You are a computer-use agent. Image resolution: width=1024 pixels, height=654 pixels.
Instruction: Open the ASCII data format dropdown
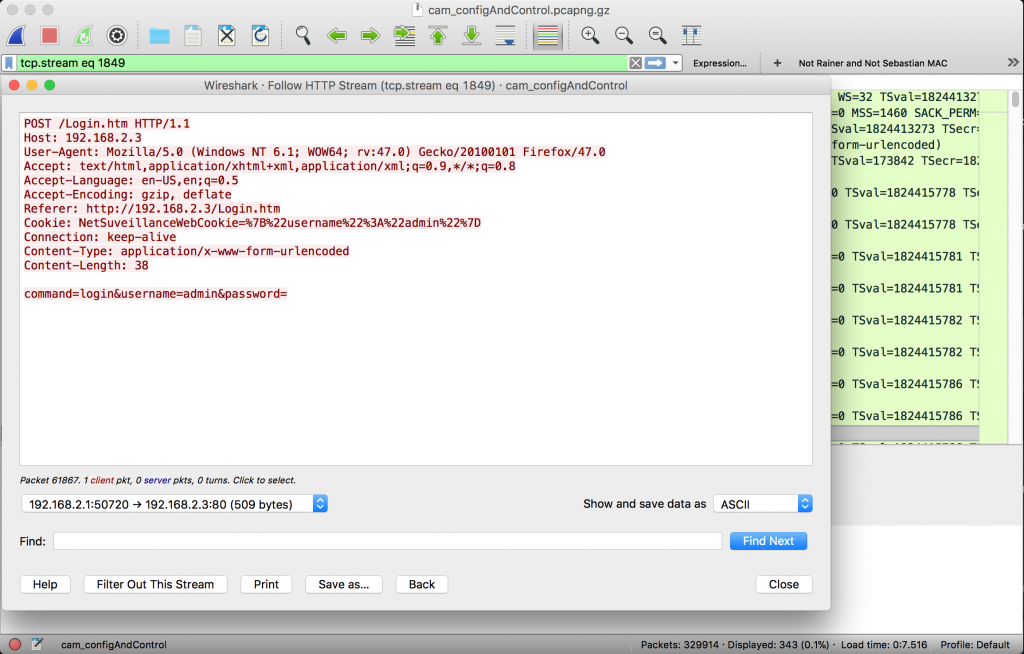pyautogui.click(x=764, y=504)
